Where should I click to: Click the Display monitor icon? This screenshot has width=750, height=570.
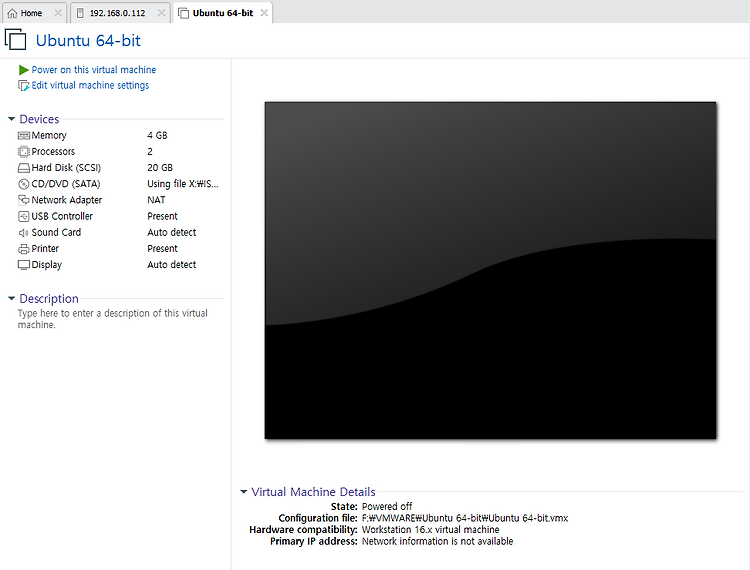click(x=23, y=265)
